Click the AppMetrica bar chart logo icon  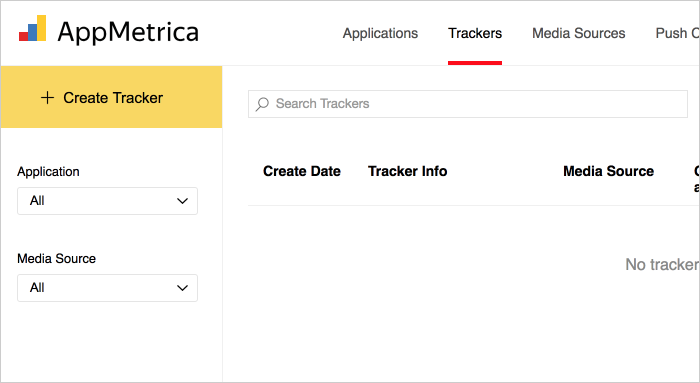(32, 28)
